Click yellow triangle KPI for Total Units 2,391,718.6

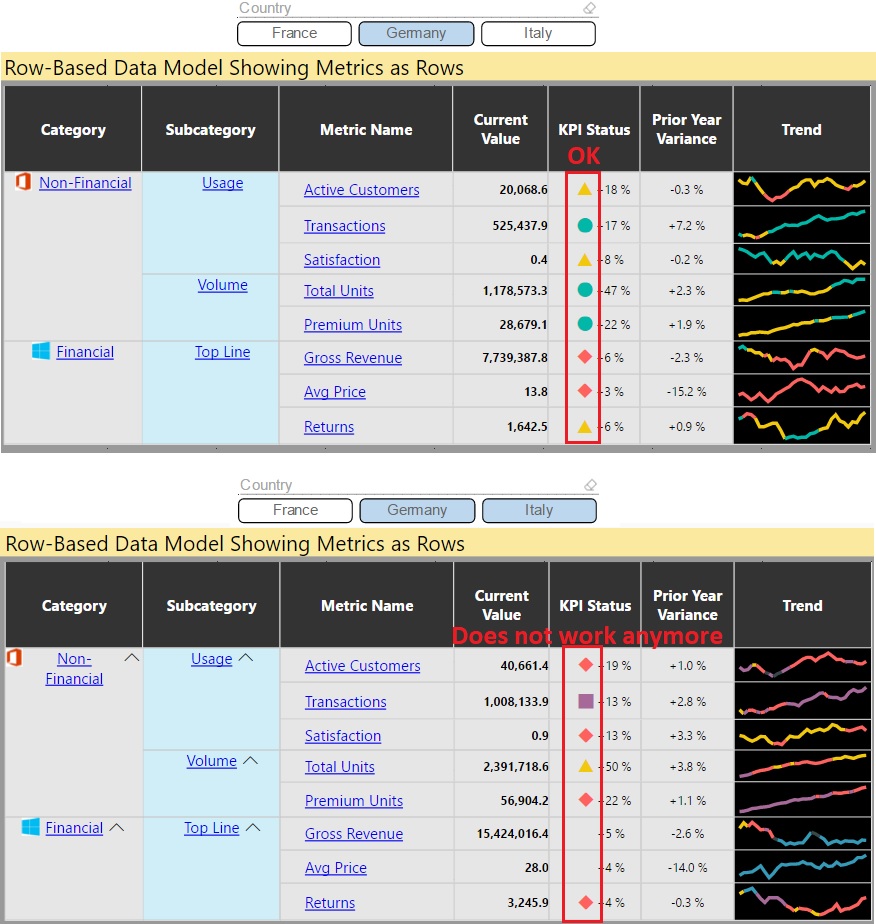tap(586, 766)
